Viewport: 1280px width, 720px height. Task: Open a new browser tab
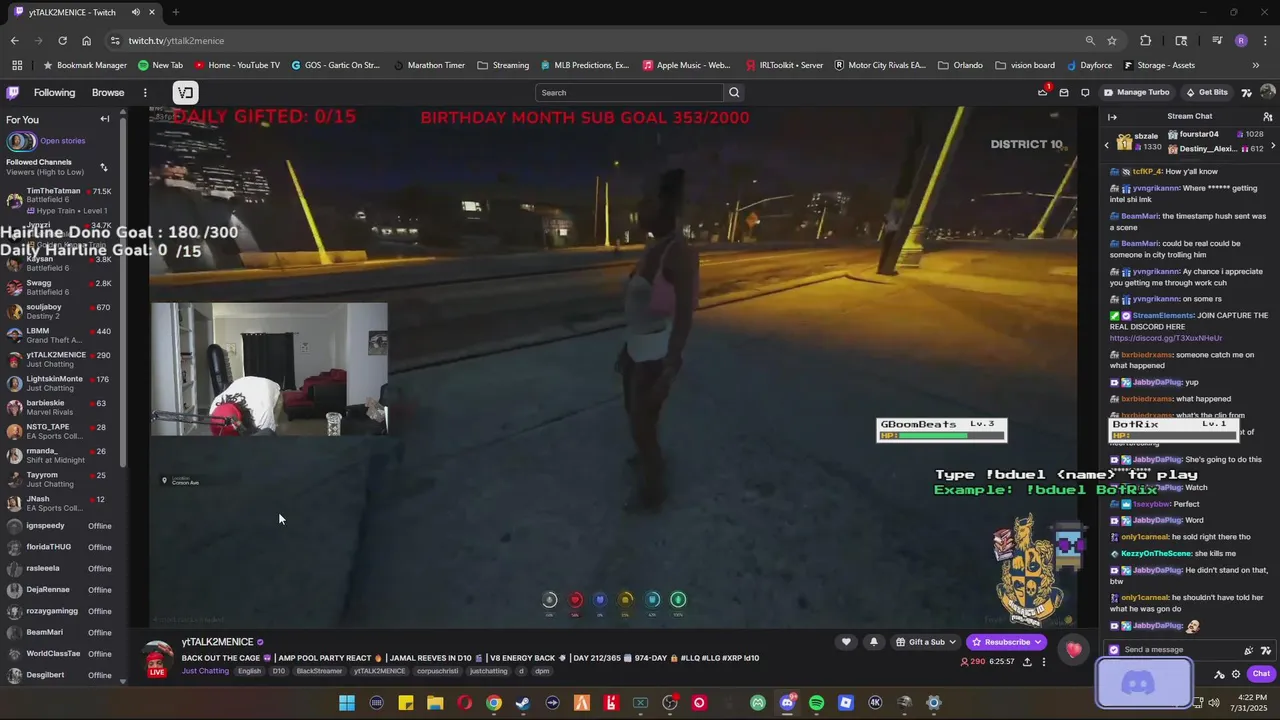(175, 12)
